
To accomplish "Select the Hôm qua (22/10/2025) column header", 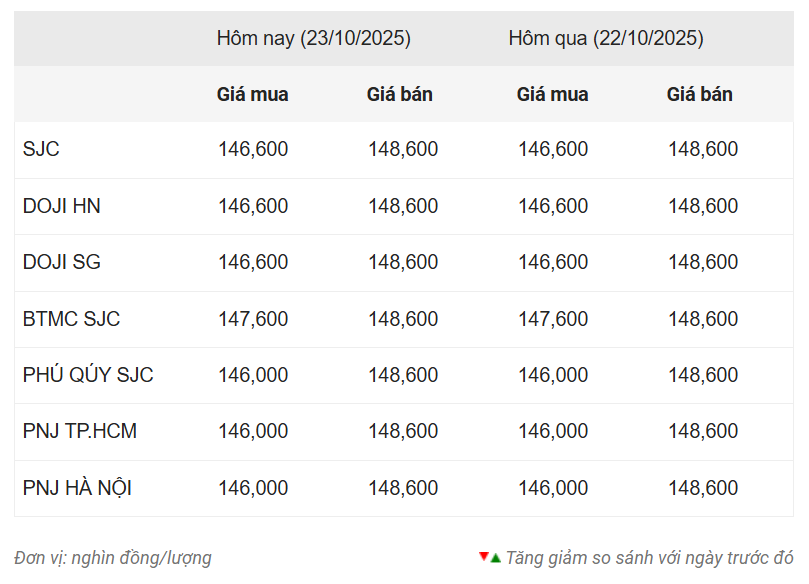I will pyautogui.click(x=606, y=39).
